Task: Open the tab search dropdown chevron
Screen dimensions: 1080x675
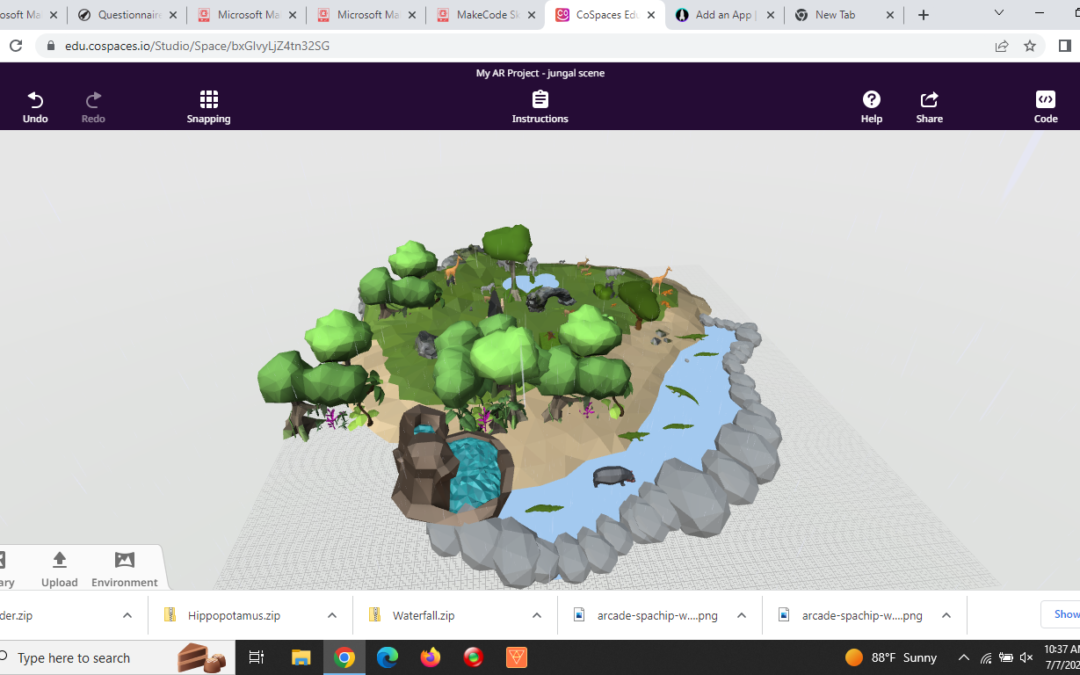Action: tap(999, 13)
